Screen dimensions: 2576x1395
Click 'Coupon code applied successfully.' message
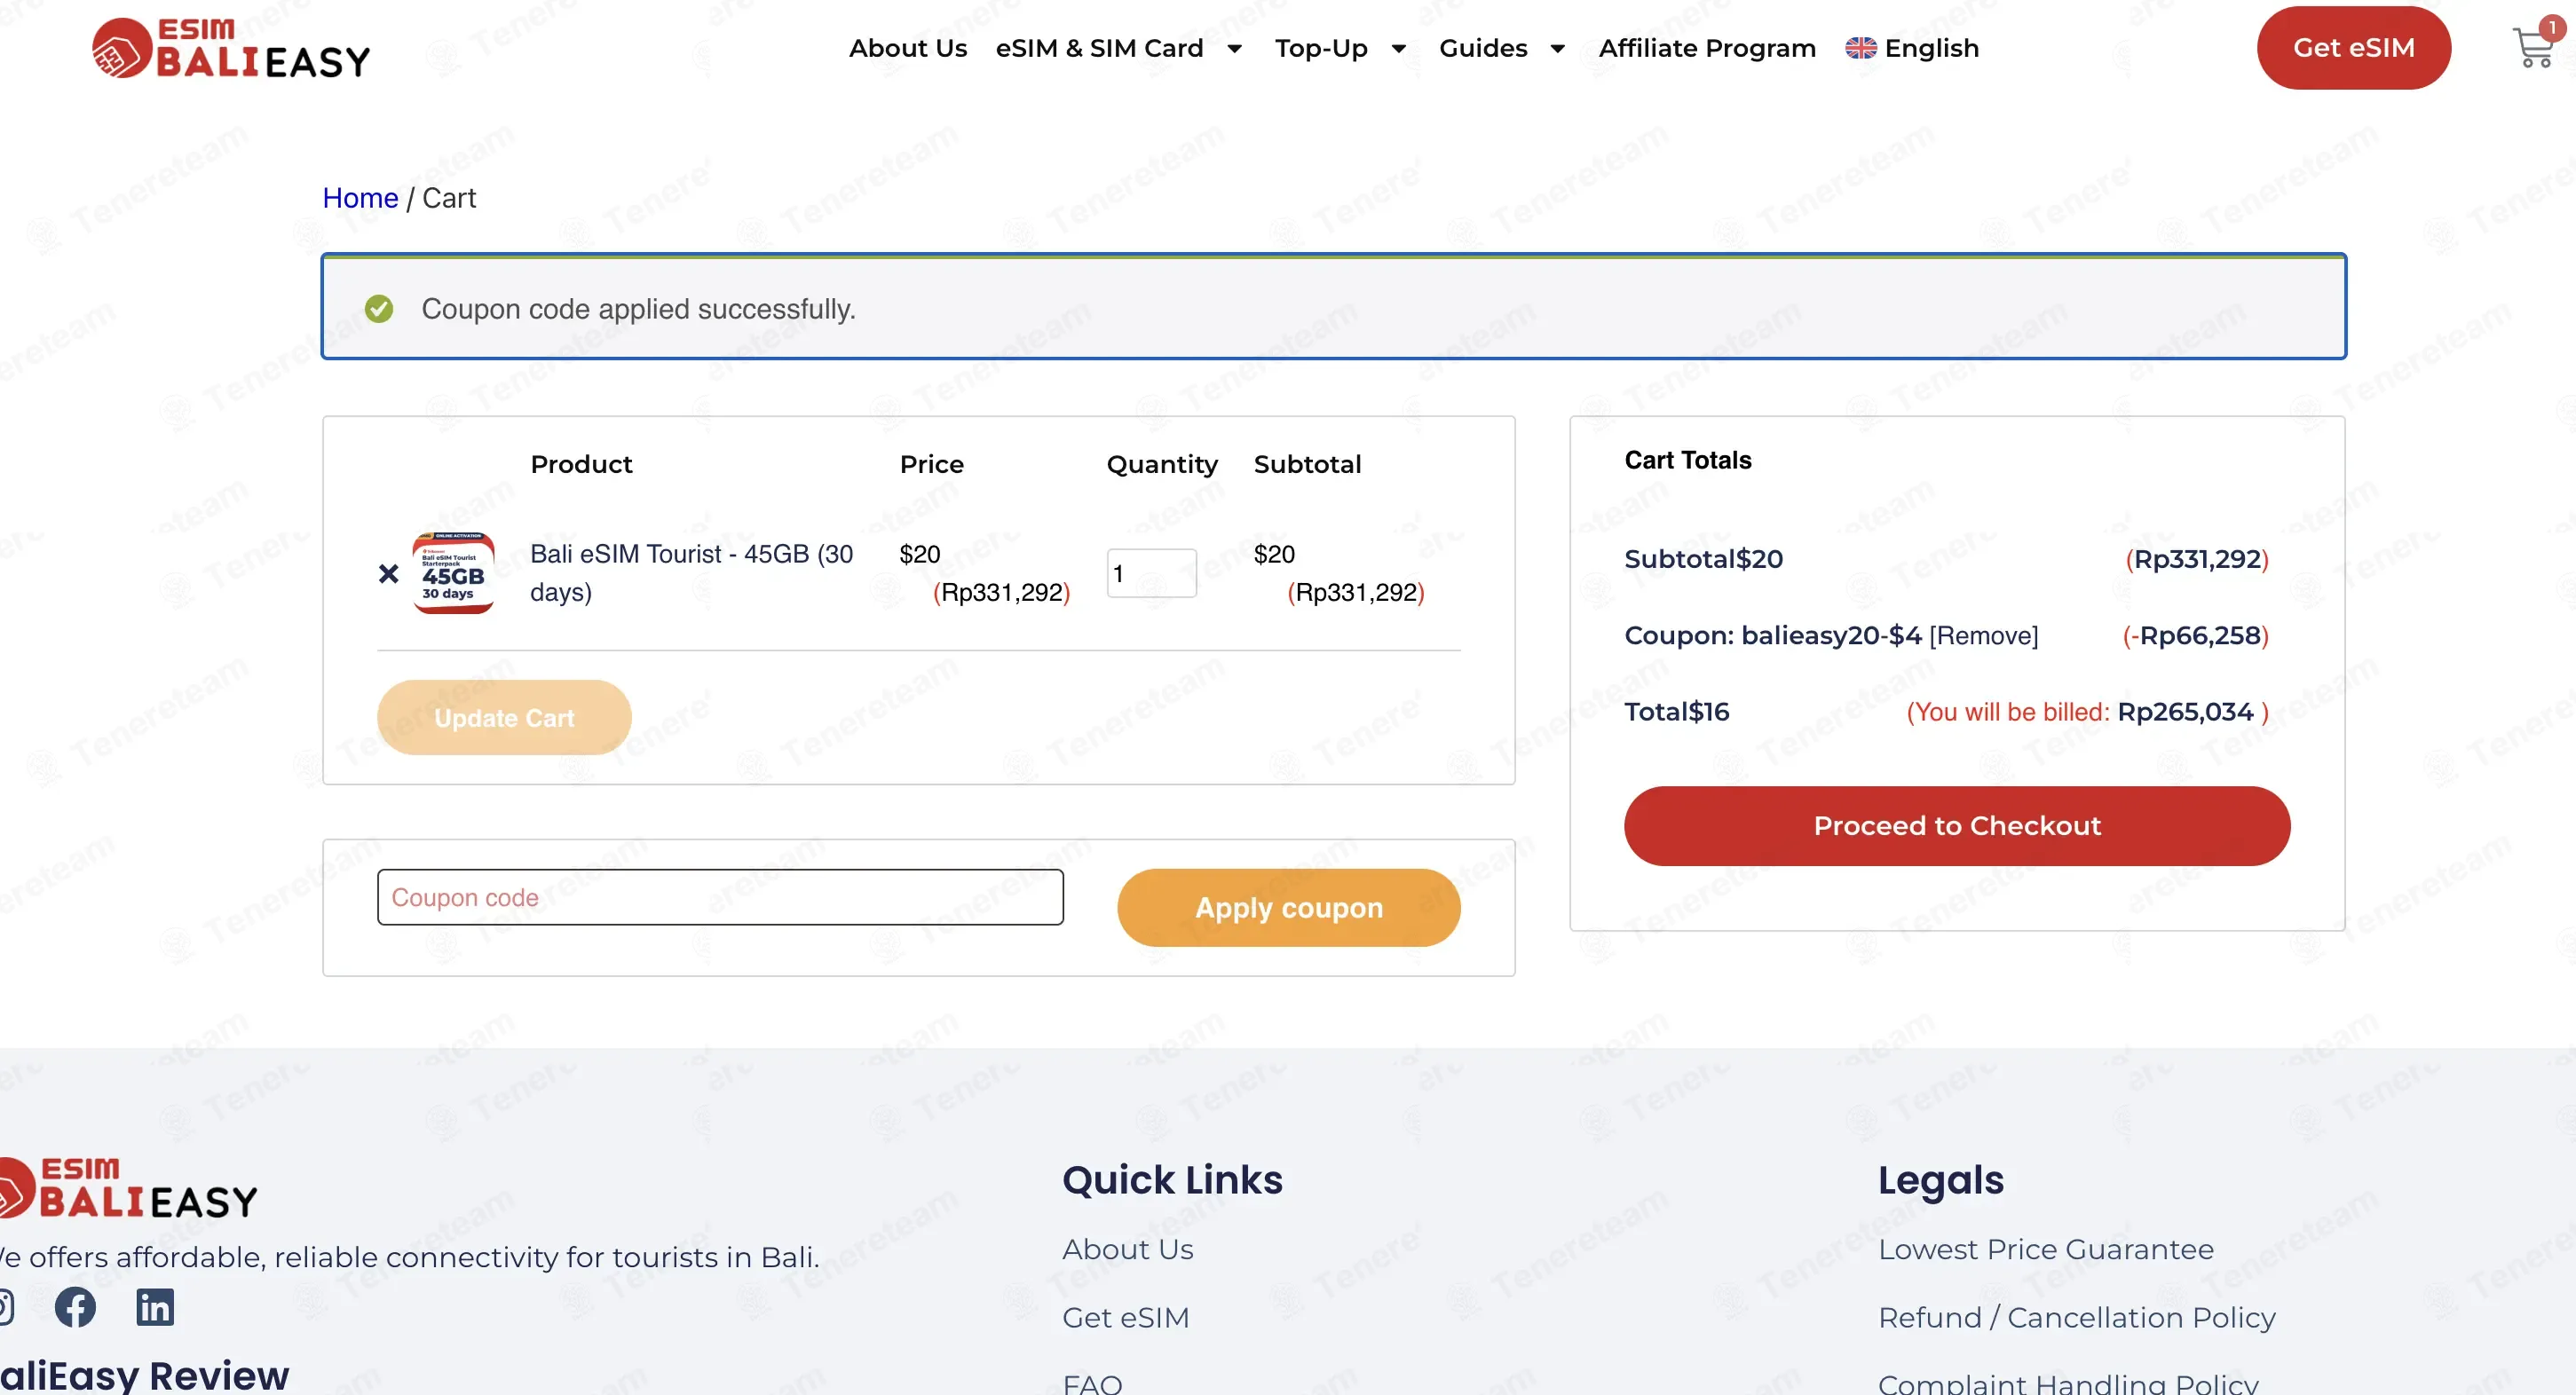click(638, 309)
